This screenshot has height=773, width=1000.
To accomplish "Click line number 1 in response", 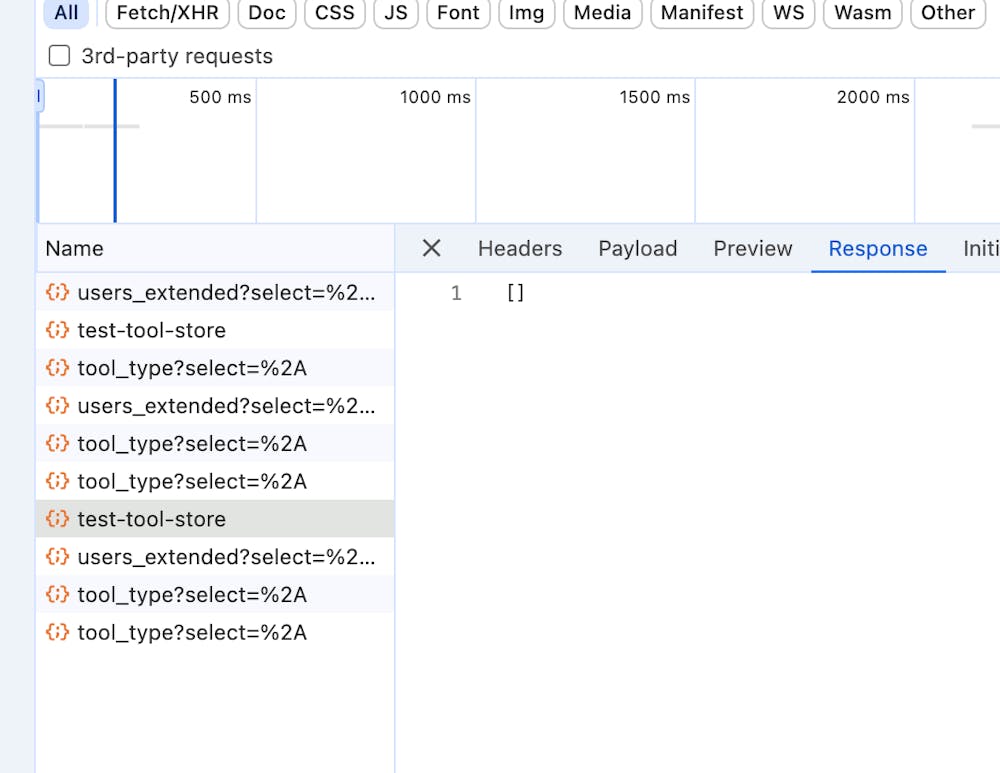I will [x=456, y=293].
